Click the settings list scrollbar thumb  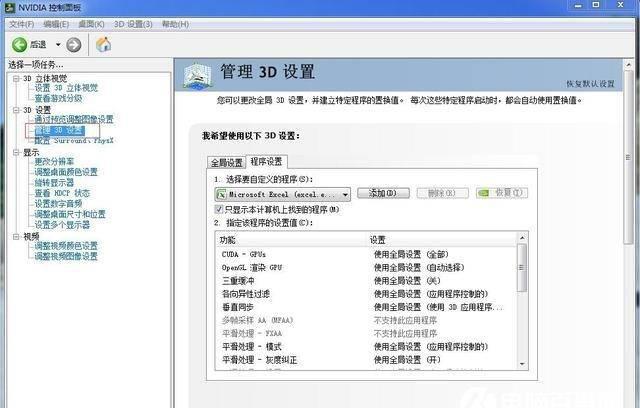tap(522, 268)
